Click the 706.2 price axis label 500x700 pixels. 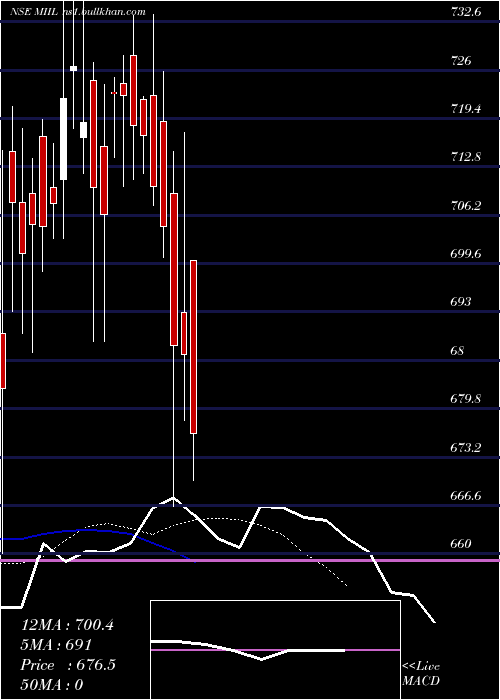[466, 206]
